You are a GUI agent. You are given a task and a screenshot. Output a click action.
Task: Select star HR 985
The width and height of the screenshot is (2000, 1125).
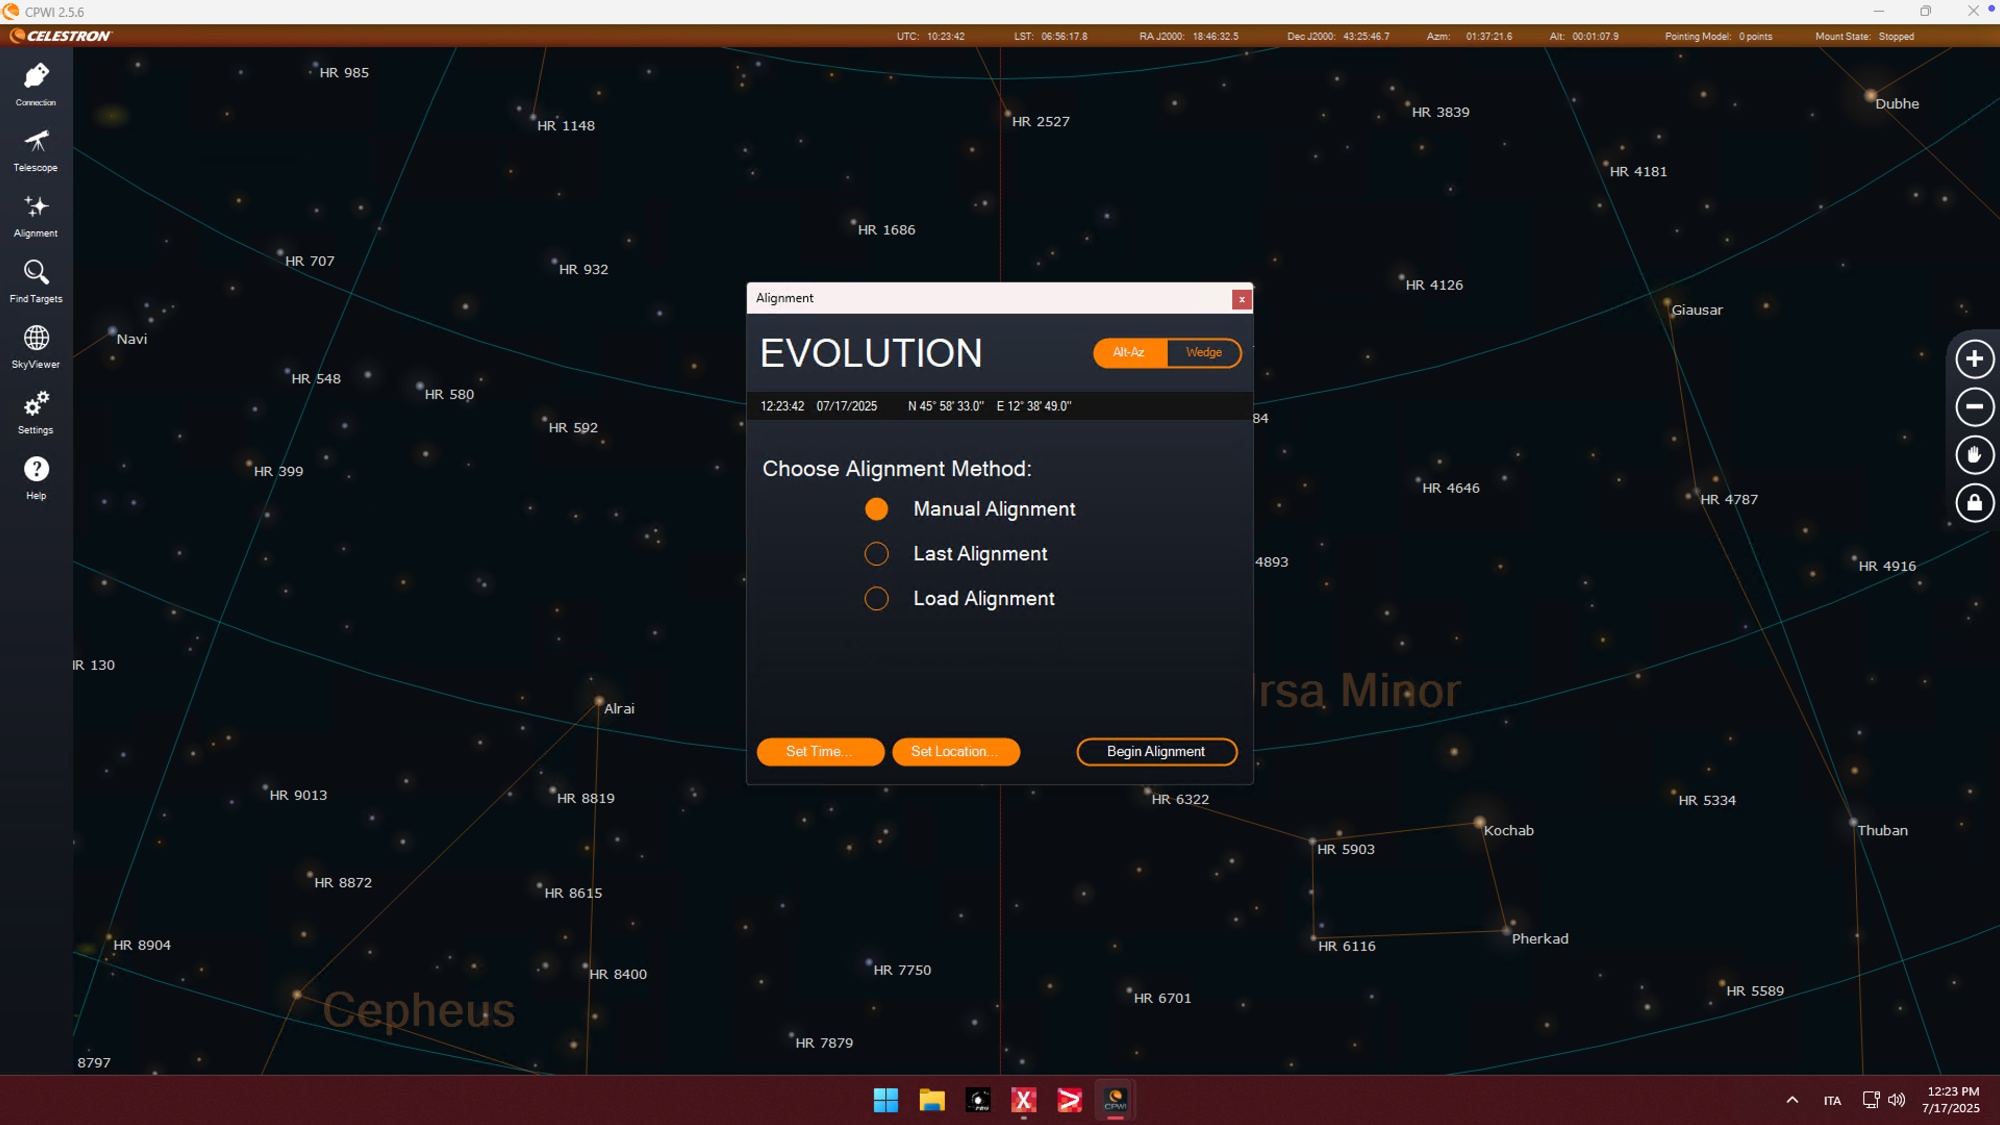pos(344,73)
